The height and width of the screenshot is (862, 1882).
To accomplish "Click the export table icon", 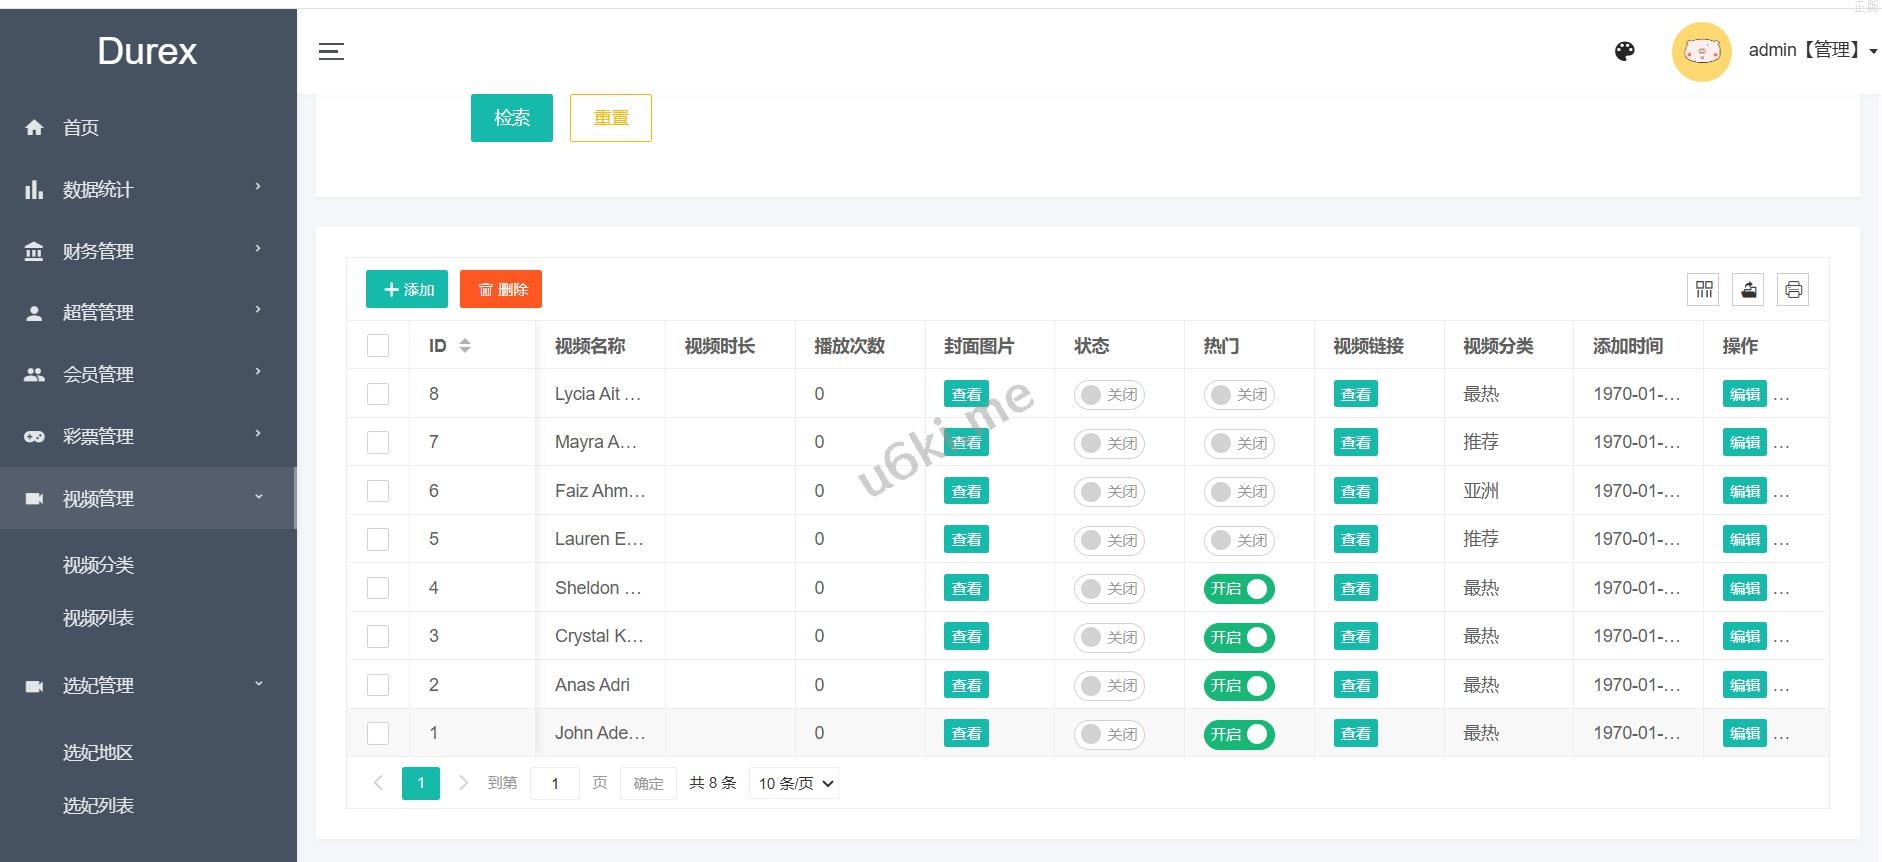I will tap(1748, 290).
